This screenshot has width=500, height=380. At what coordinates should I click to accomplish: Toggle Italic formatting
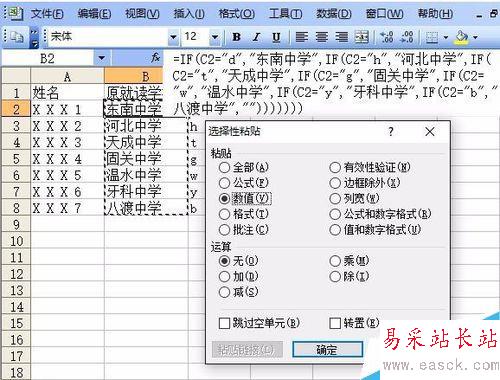point(256,37)
